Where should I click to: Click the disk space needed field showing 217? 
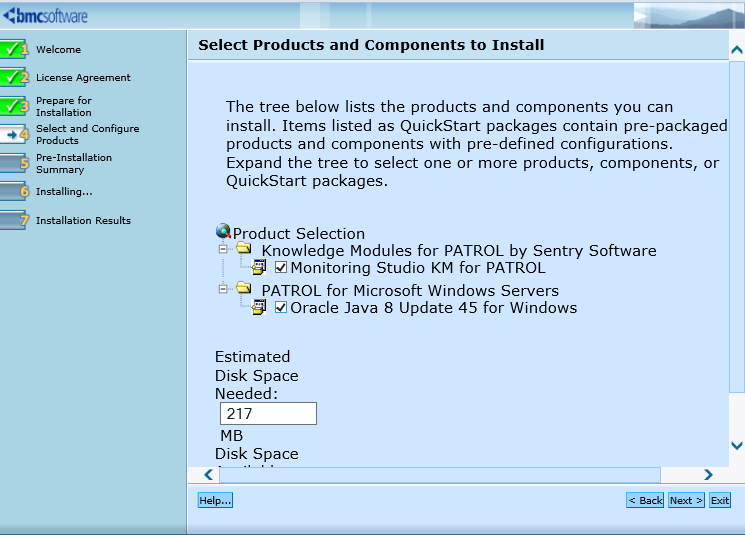click(x=268, y=413)
